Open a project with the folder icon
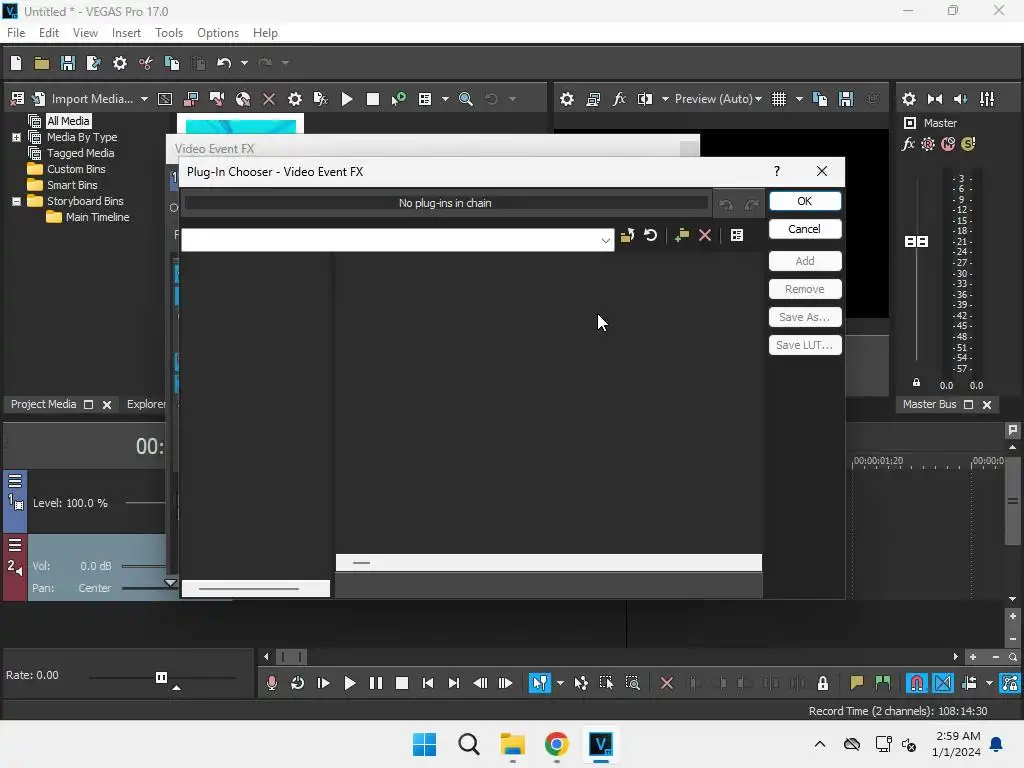1024x768 pixels. [42, 63]
